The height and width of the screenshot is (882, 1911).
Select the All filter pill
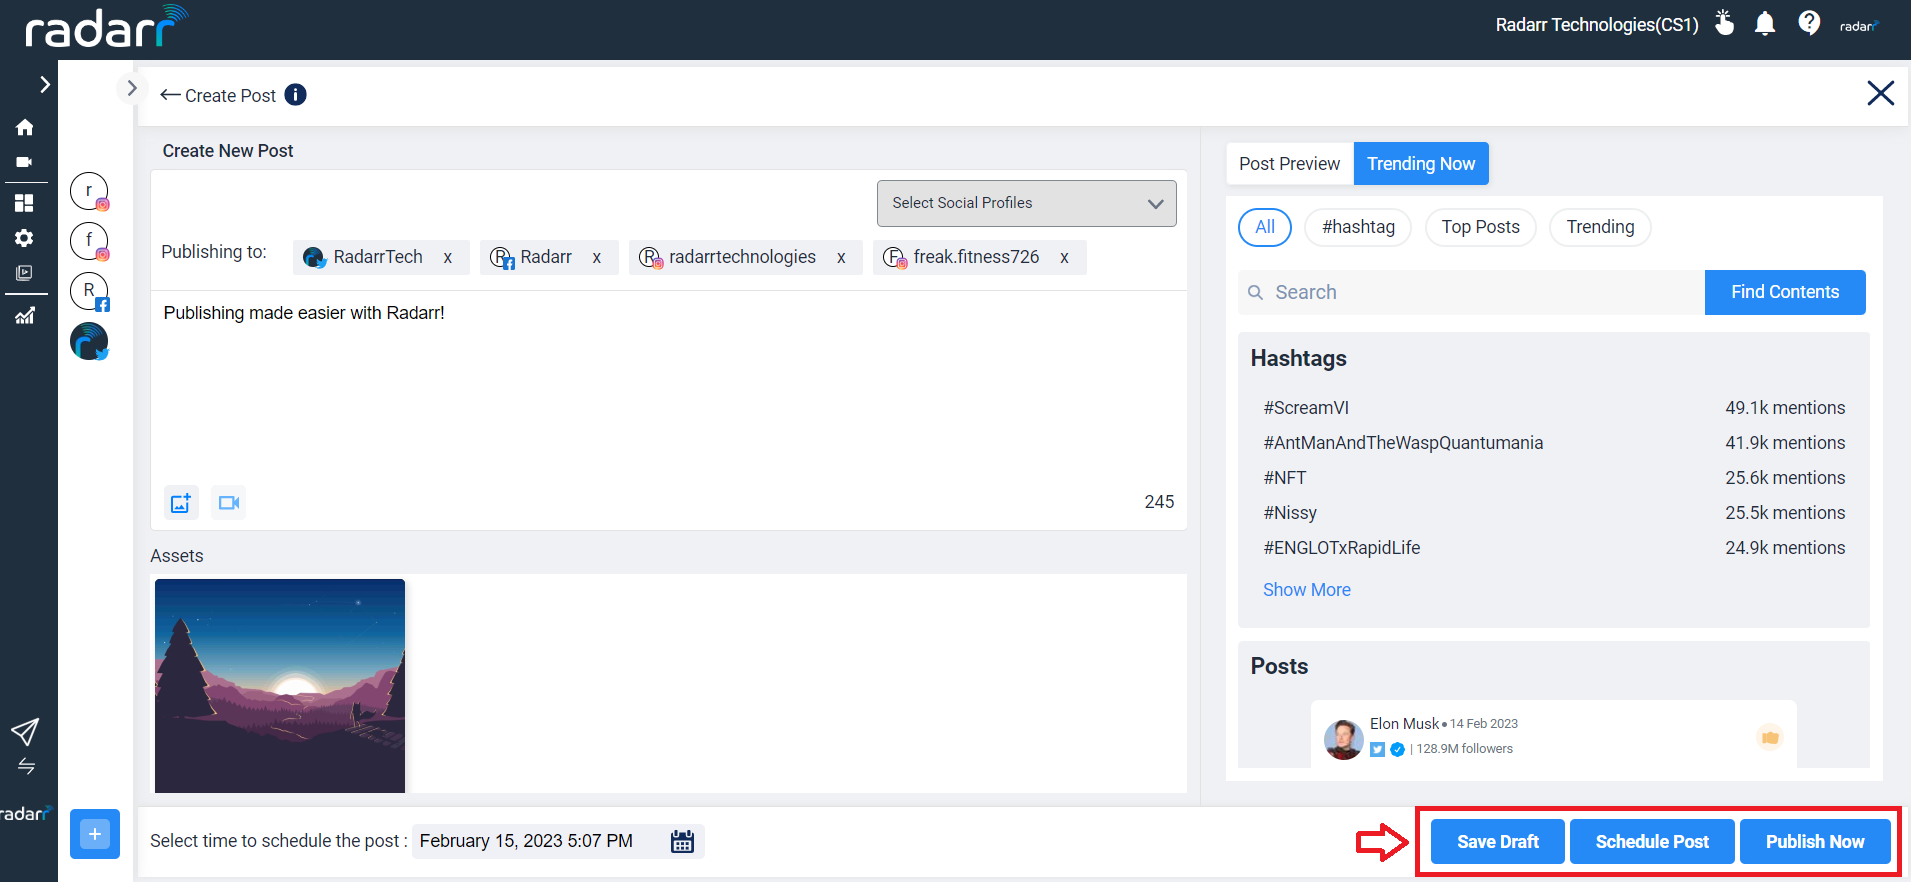(x=1265, y=227)
